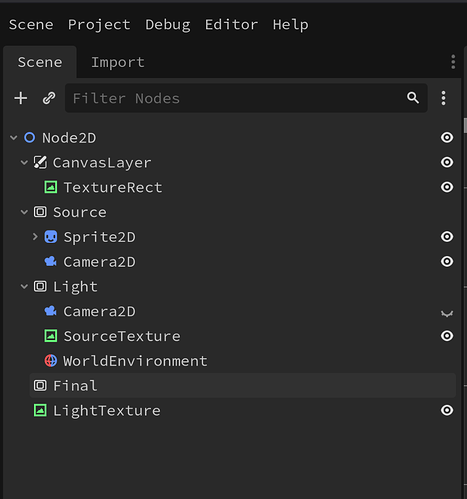Switch to the Import tab
This screenshot has width=467, height=499.
118,62
